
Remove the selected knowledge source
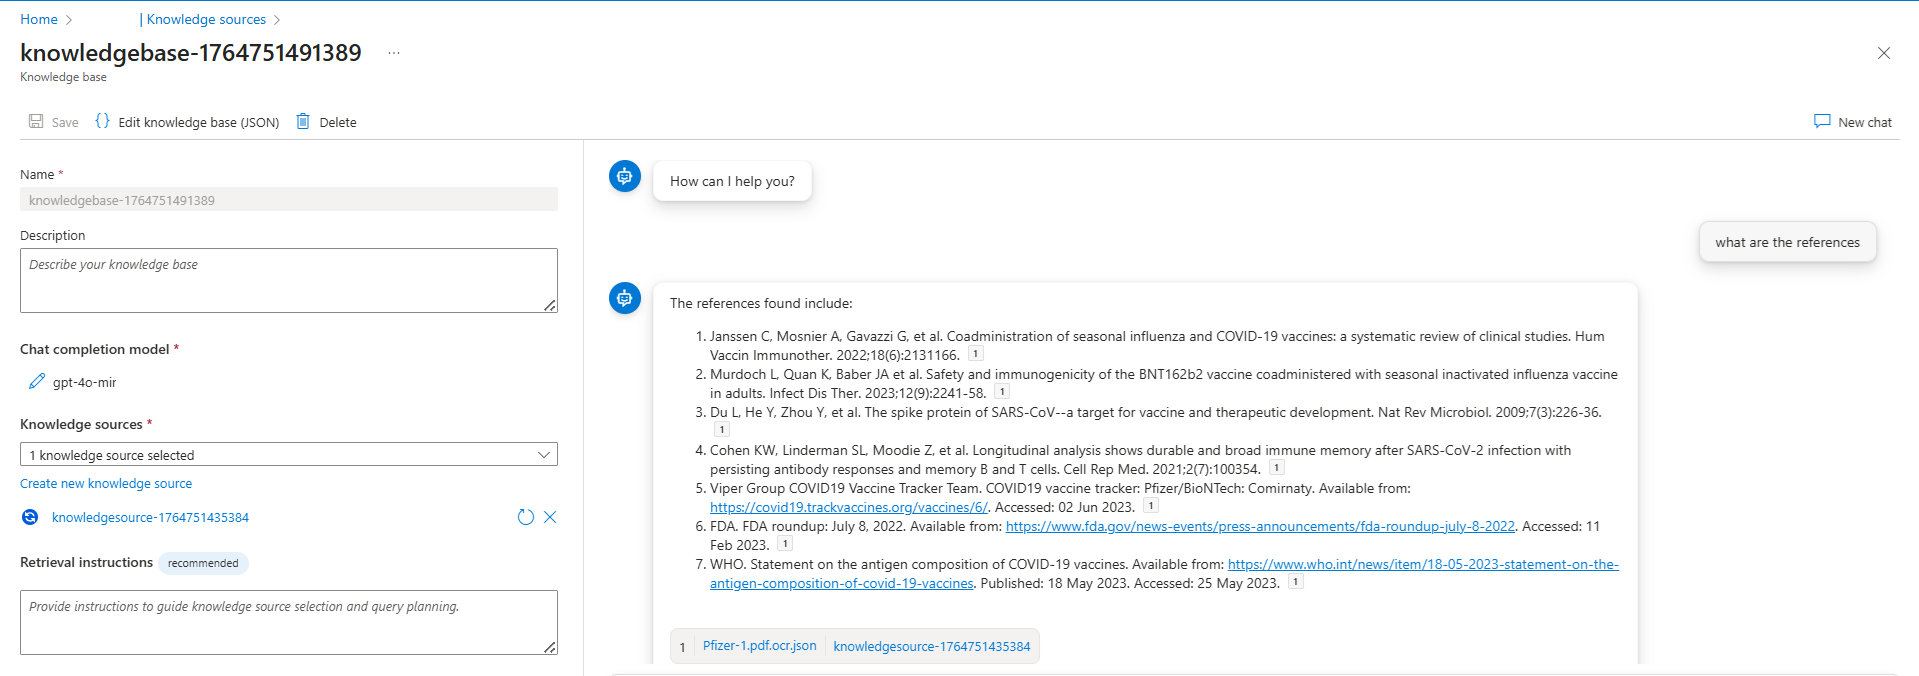[x=550, y=518]
